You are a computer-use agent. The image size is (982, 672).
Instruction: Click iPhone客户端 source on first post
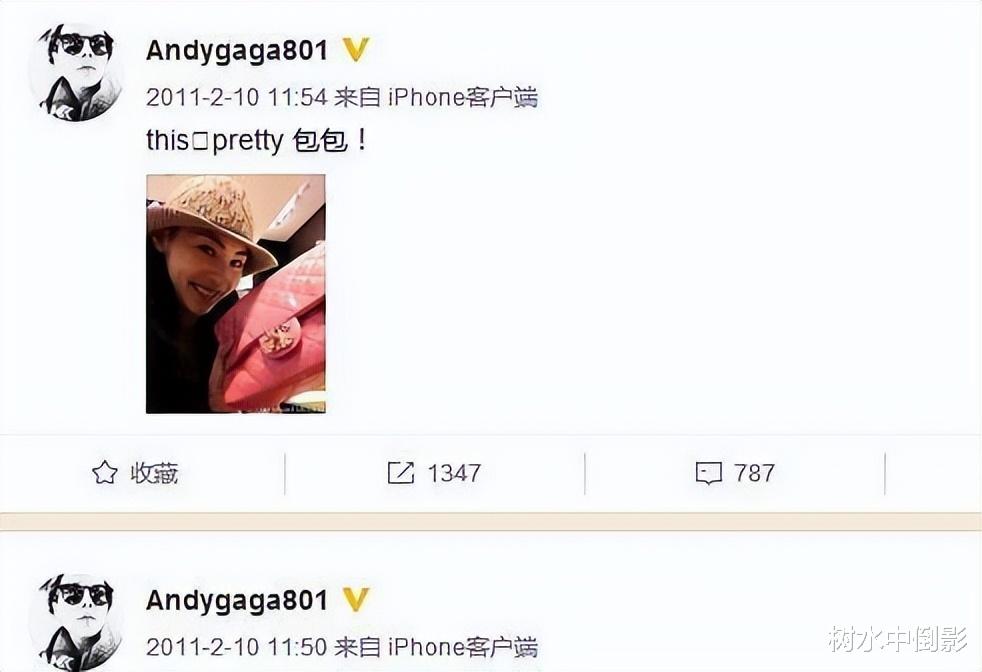[463, 98]
